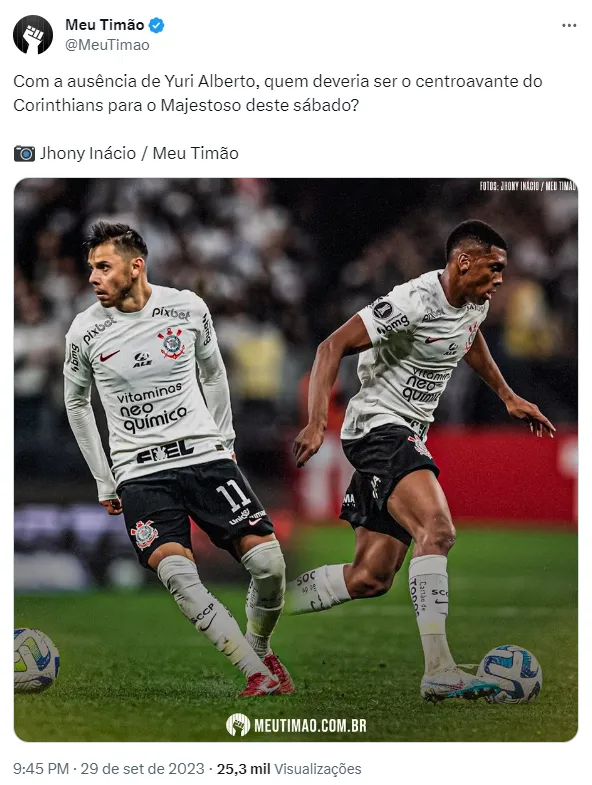Screen dimensions: 592x785
Task: Click the Nike swoosh on left player's shirt
Action: tap(109, 356)
